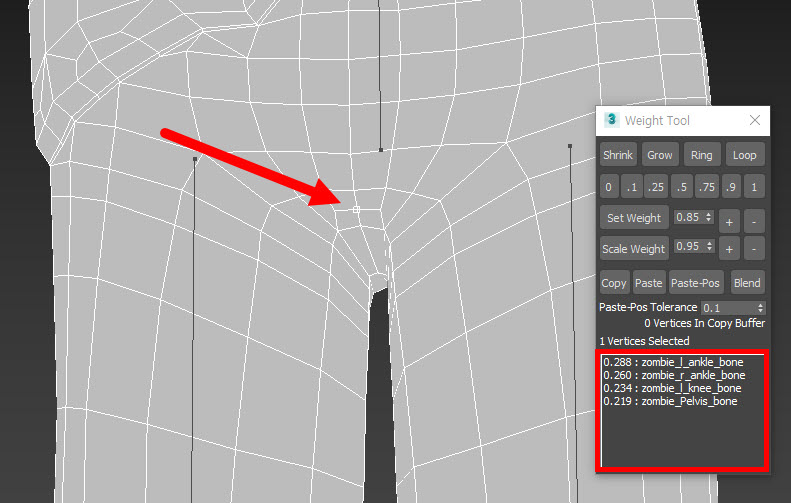Click the Set Weight button

(x=634, y=218)
